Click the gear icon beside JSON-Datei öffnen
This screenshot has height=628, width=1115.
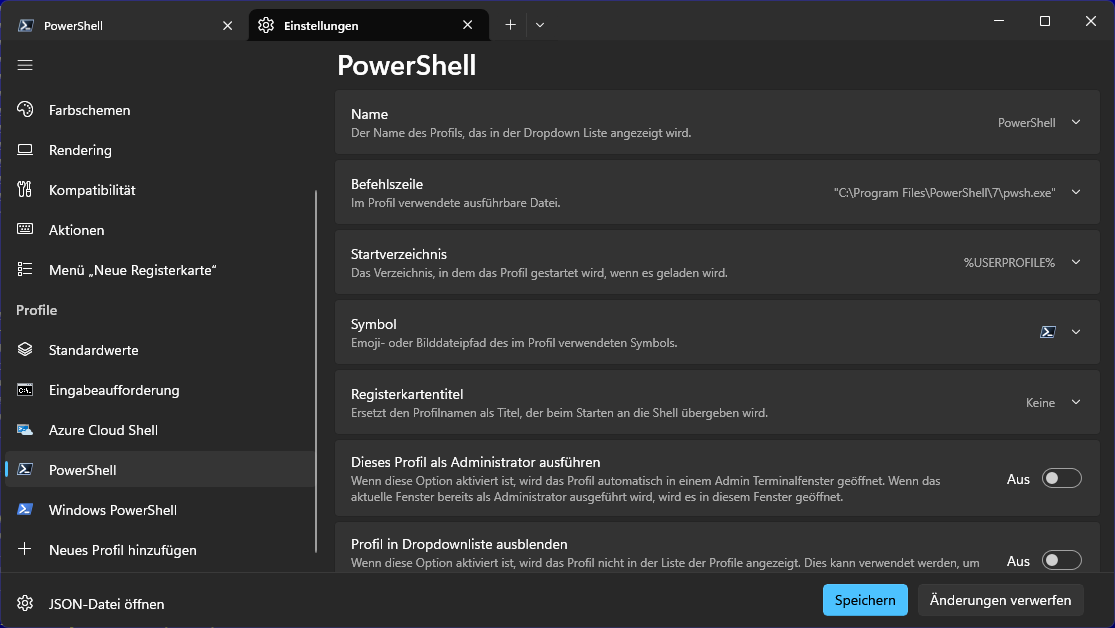coord(25,603)
